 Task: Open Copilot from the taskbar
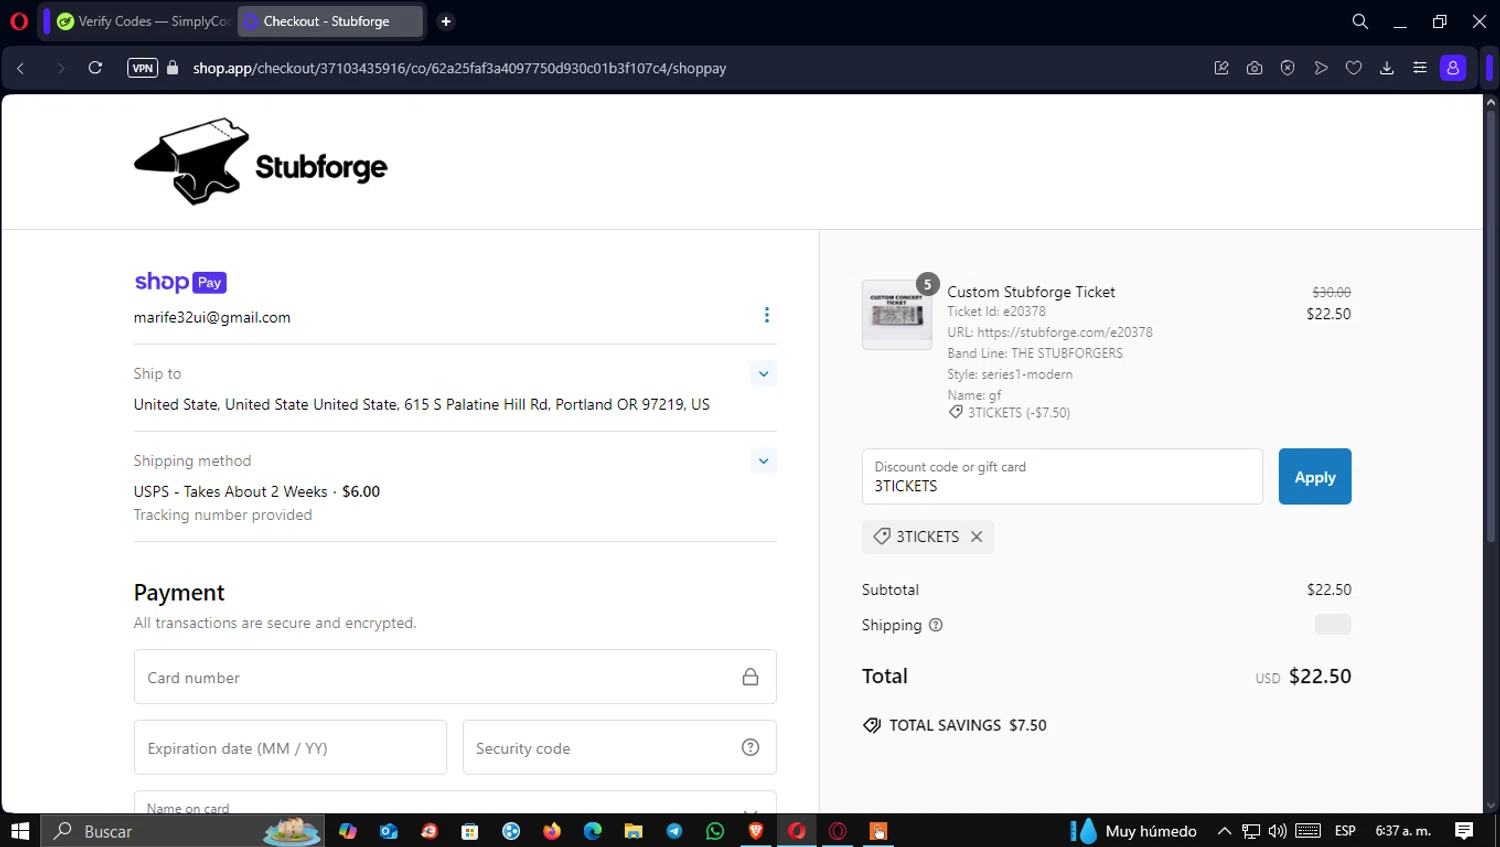coord(348,831)
